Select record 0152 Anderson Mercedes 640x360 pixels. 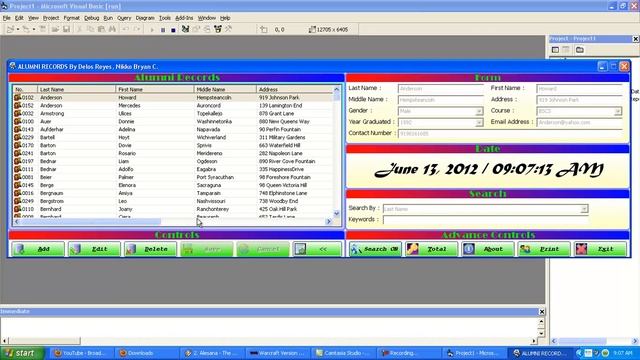click(x=173, y=106)
